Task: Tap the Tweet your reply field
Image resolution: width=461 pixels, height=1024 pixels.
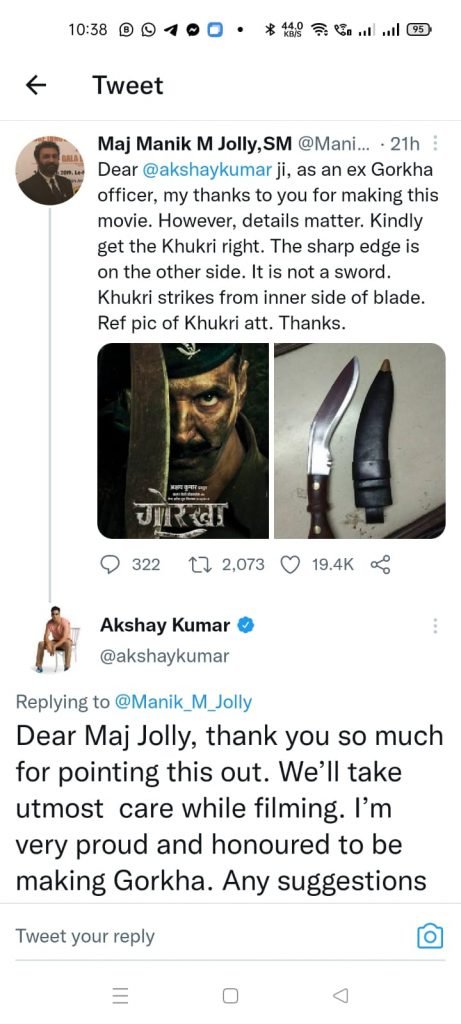Action: pyautogui.click(x=210, y=936)
